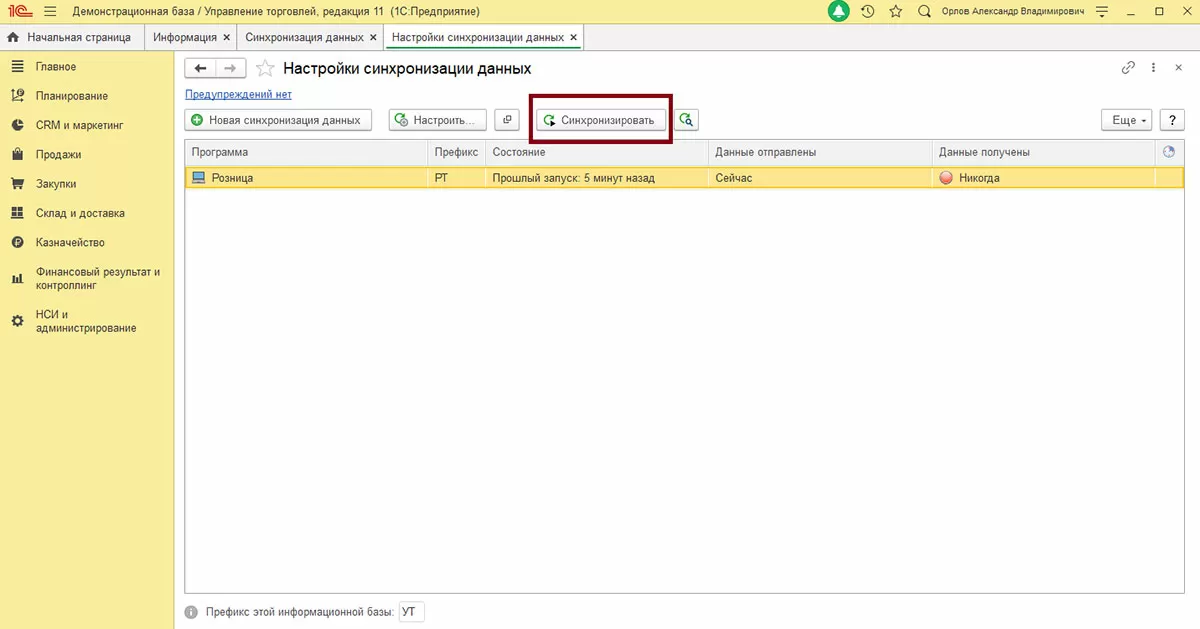Click magnifier sync events button
This screenshot has height=629, width=1200.
pyautogui.click(x=686, y=120)
